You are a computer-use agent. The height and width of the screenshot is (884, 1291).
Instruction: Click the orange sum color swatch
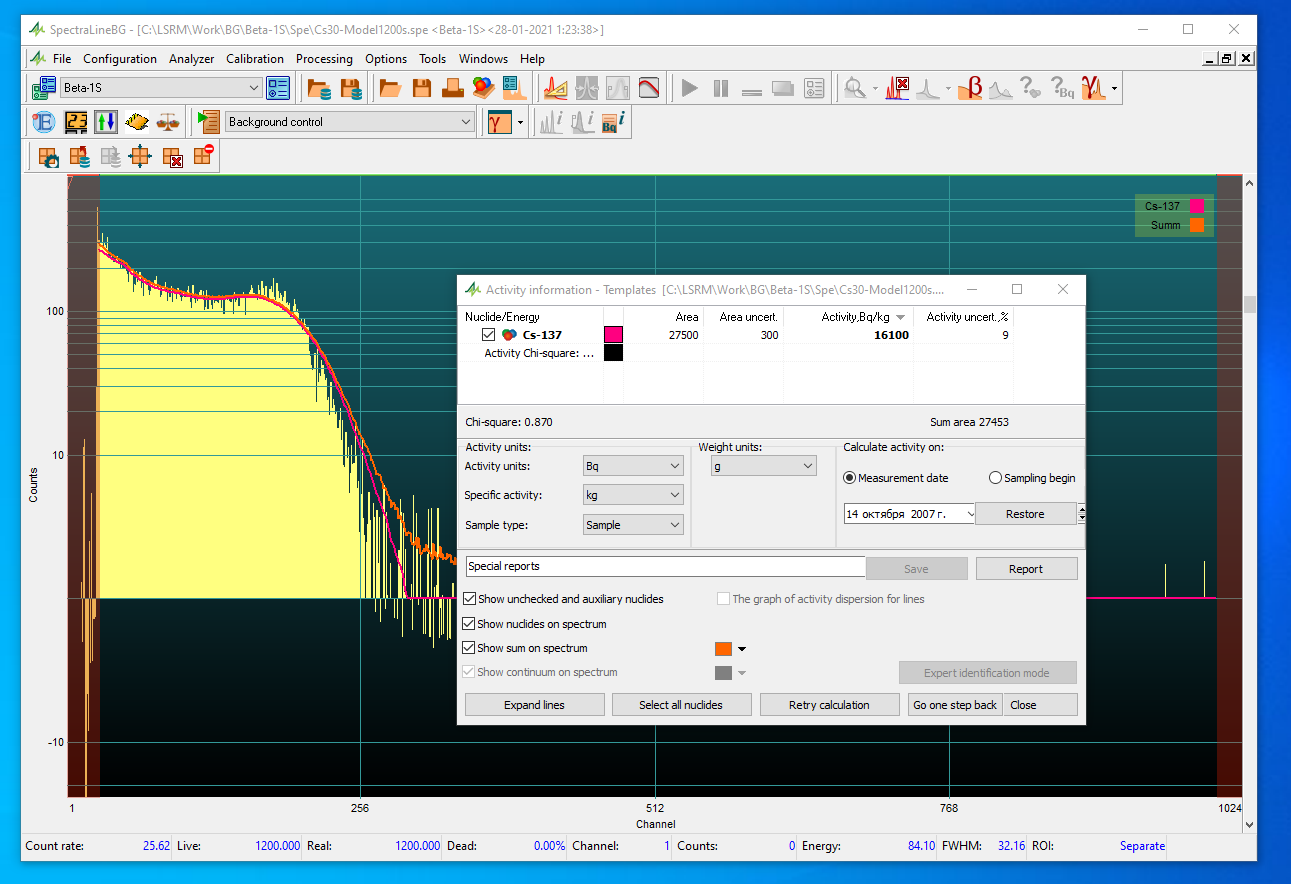tap(724, 649)
